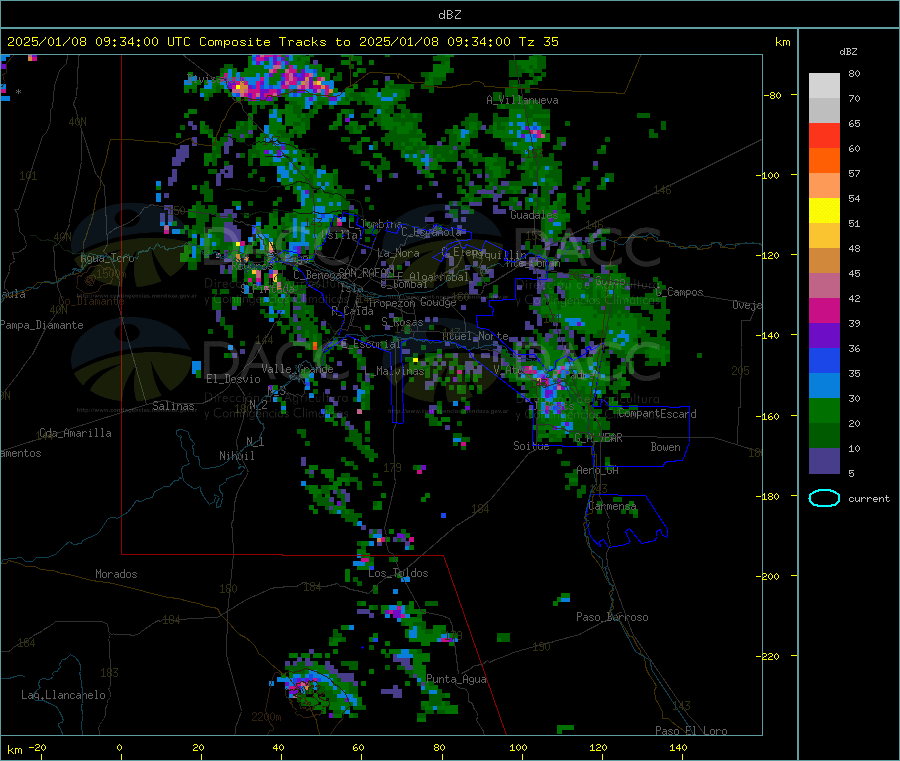Screen dimensions: 900x761
Task: Click the dBZ title at top
Action: click(x=449, y=15)
